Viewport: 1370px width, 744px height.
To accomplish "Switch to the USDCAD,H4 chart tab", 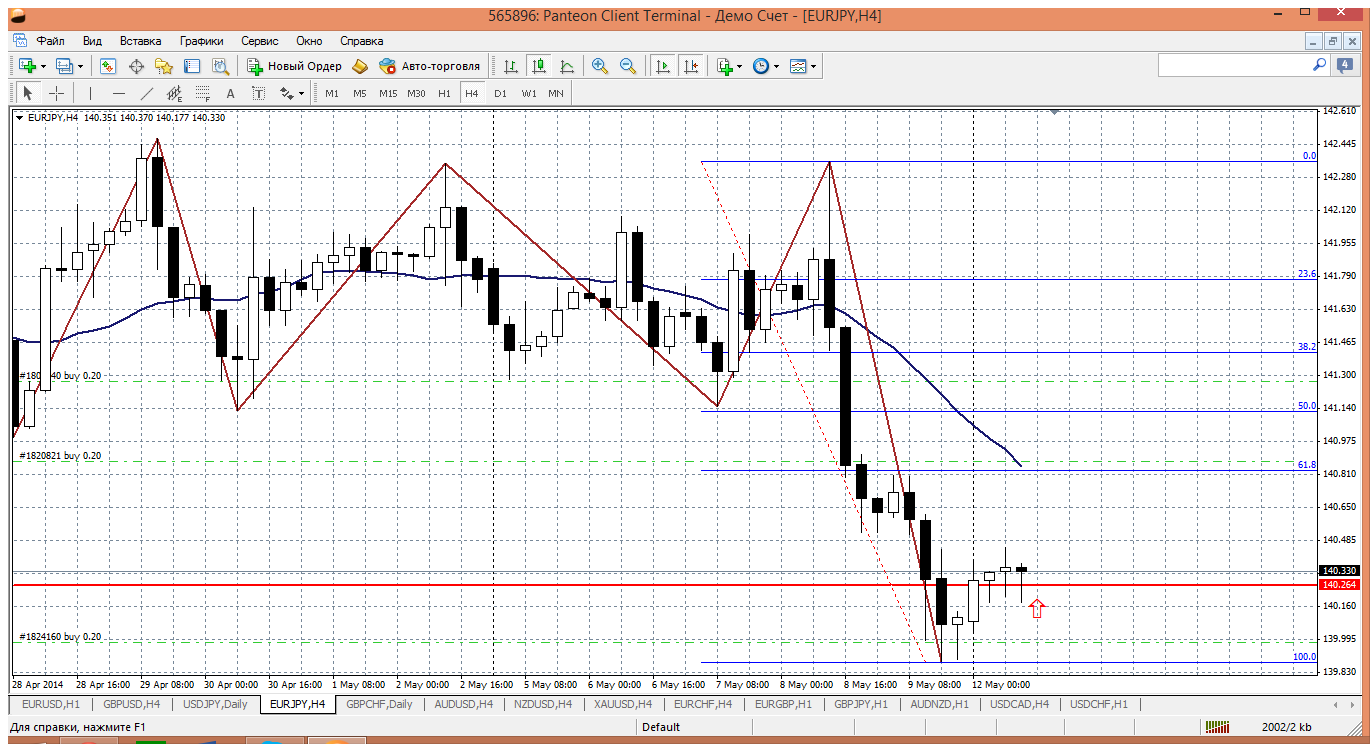I will click(1019, 704).
